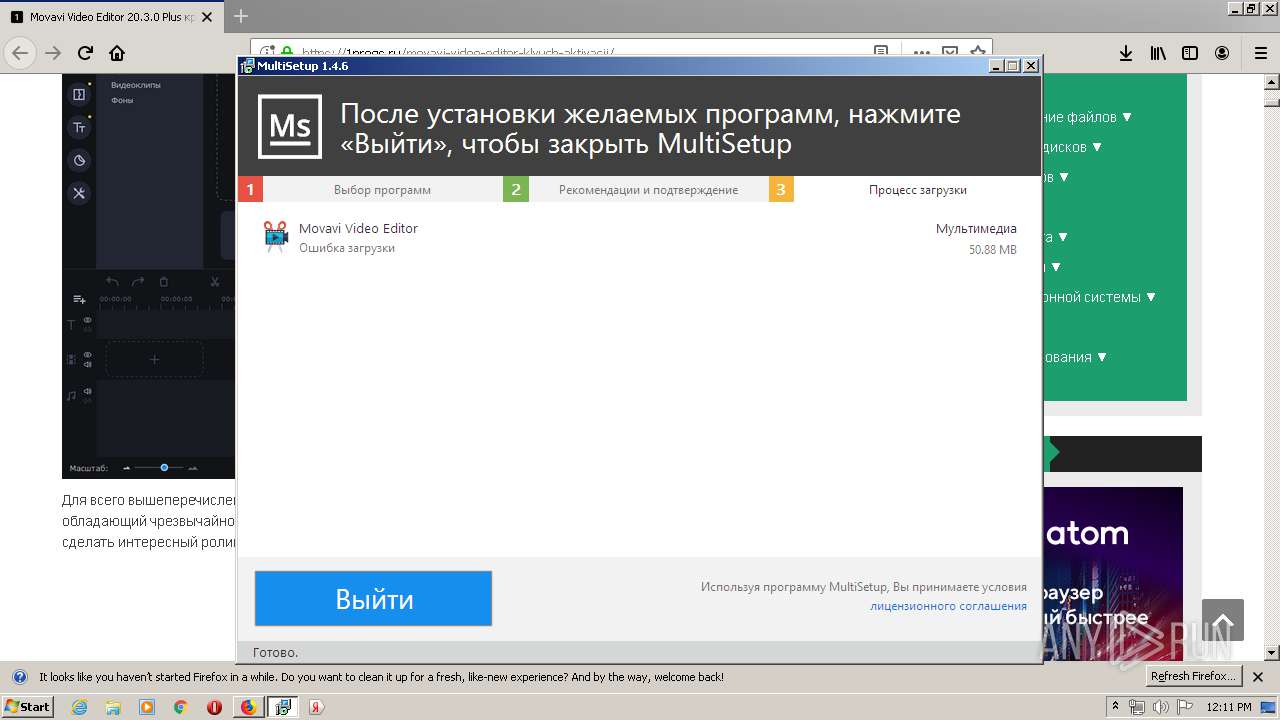Select step 2 Рекомендации и подтверждение
The image size is (1280, 720).
pyautogui.click(x=636, y=189)
